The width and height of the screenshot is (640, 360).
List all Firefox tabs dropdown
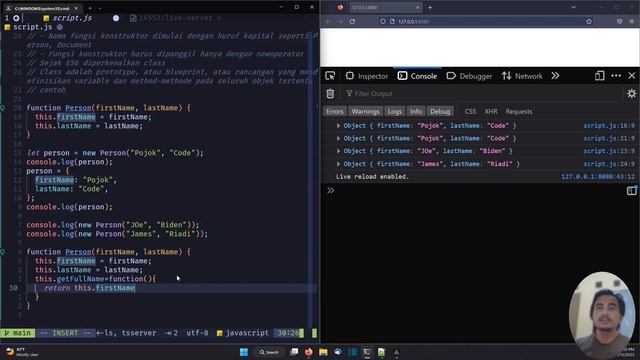click(573, 7)
